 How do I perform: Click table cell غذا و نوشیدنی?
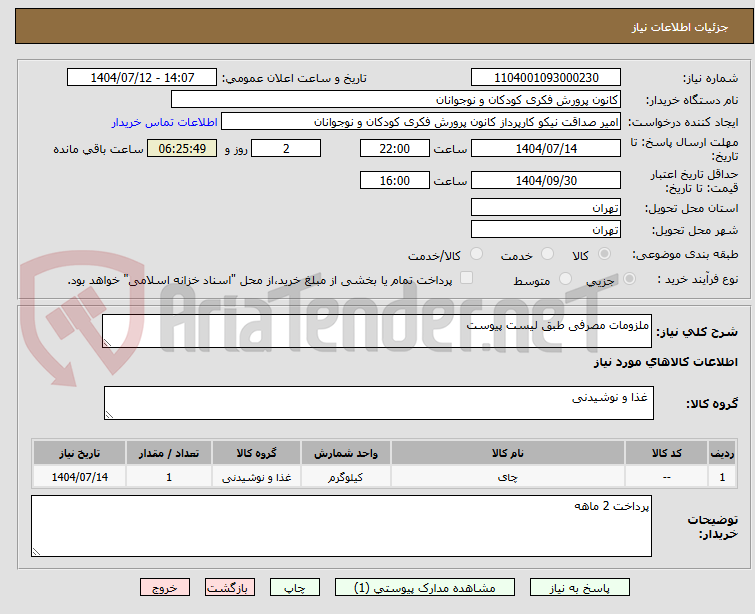pyautogui.click(x=256, y=477)
